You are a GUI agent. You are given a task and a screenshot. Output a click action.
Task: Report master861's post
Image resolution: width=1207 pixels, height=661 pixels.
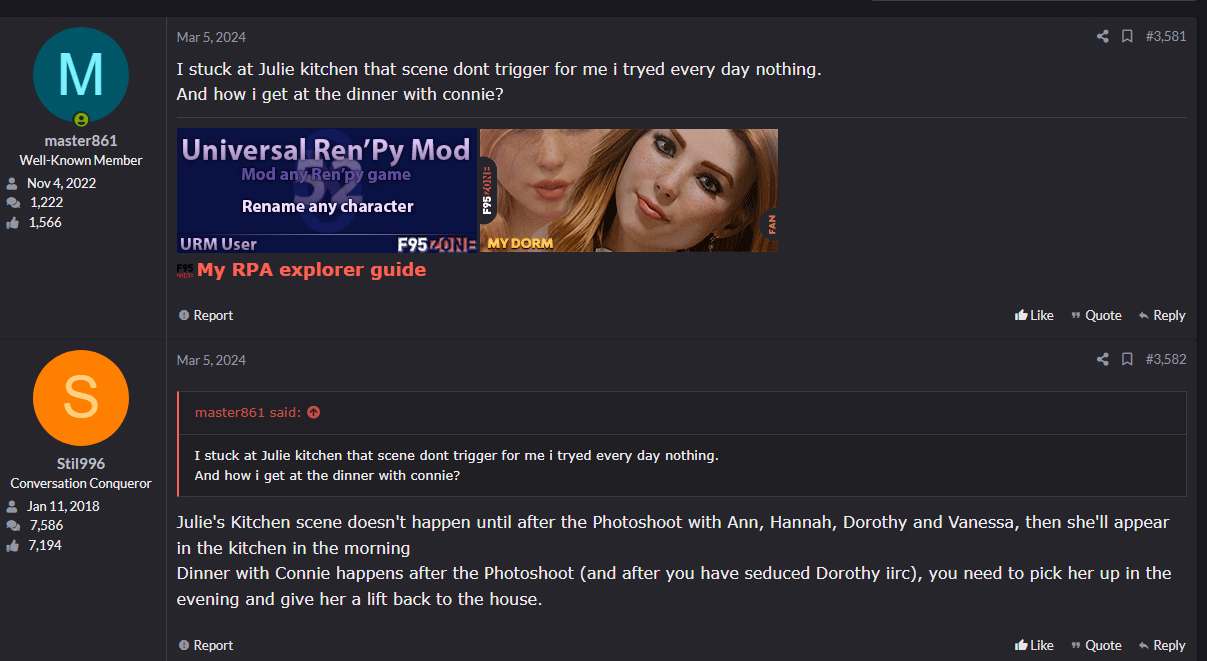(x=206, y=315)
